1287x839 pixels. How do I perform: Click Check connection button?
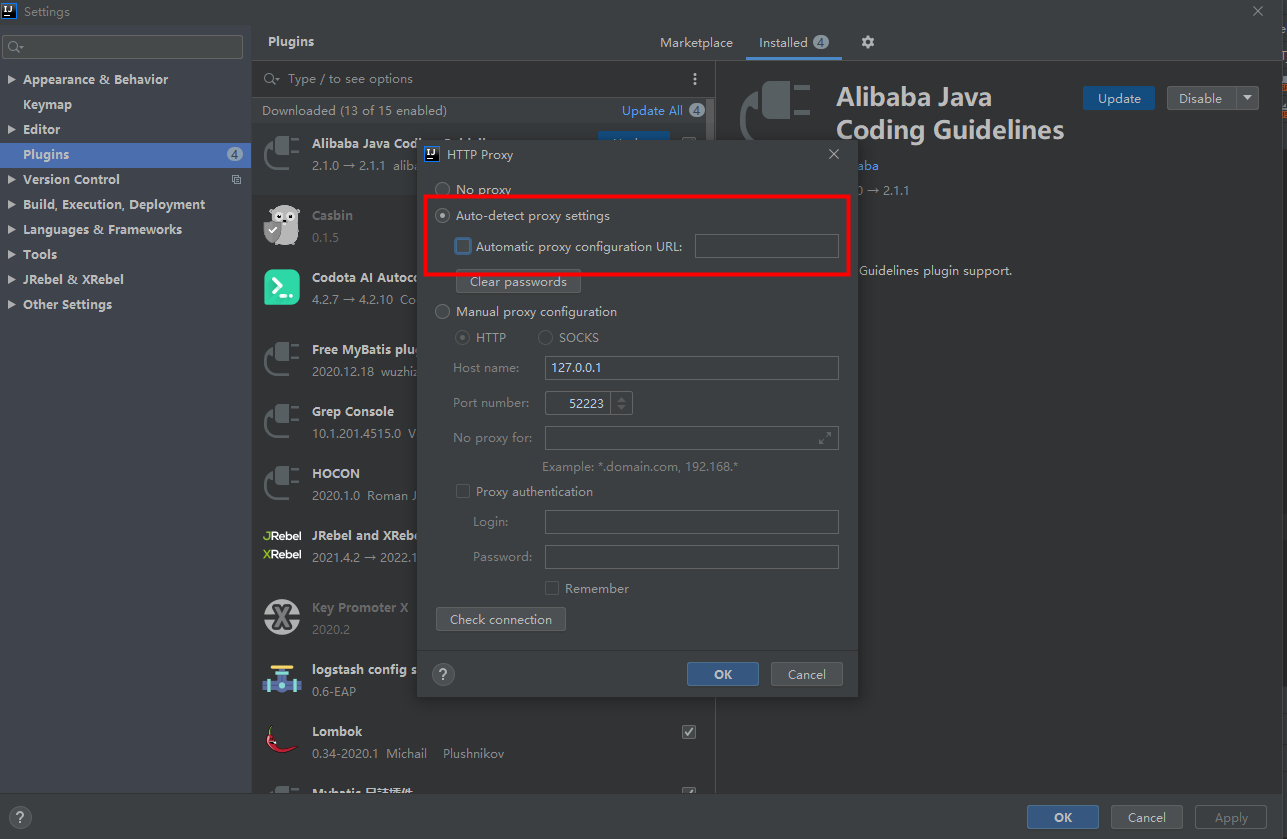tap(501, 619)
